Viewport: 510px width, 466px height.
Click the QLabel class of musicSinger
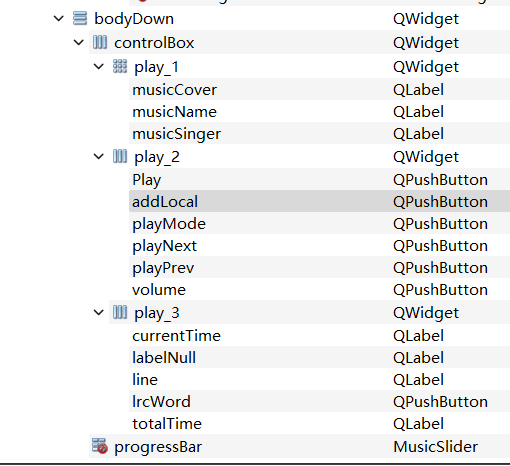(418, 133)
